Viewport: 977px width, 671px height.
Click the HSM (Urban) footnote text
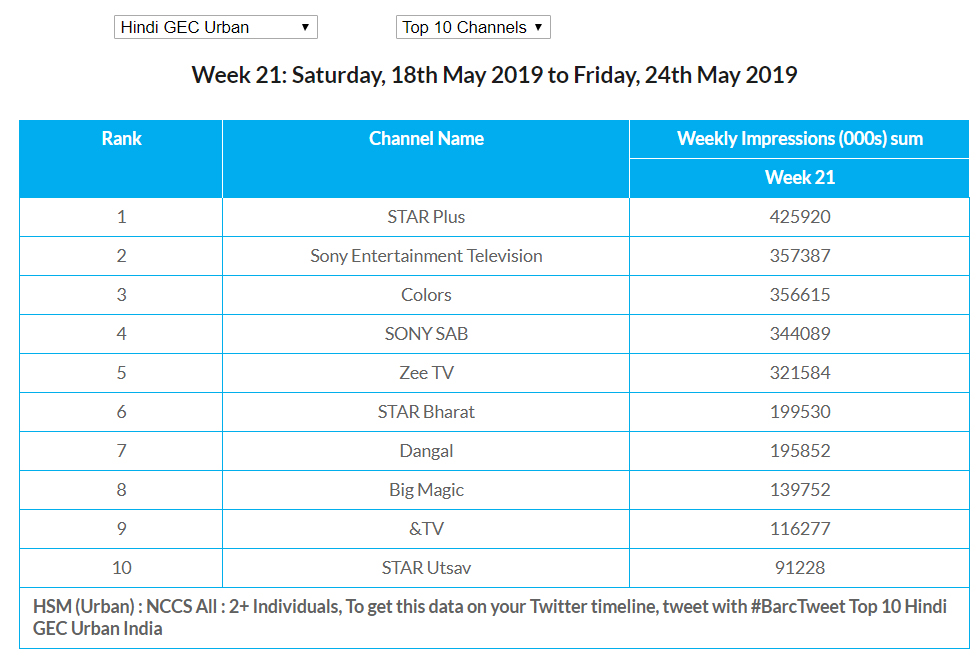pos(490,617)
